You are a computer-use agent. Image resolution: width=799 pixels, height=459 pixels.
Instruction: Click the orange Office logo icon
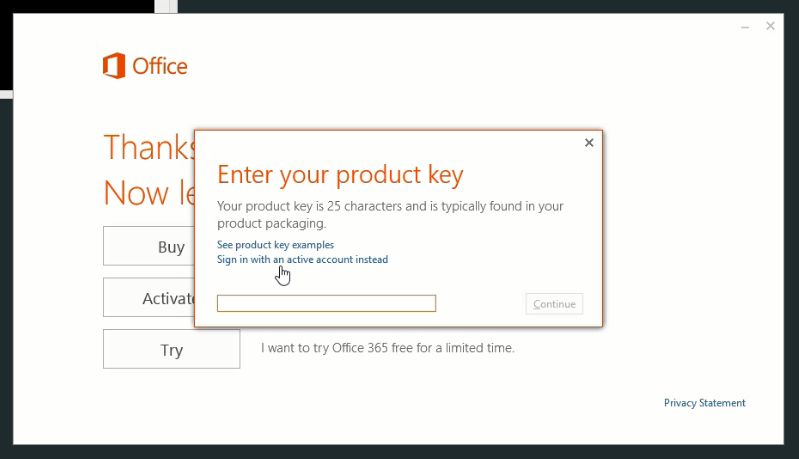[x=114, y=65]
